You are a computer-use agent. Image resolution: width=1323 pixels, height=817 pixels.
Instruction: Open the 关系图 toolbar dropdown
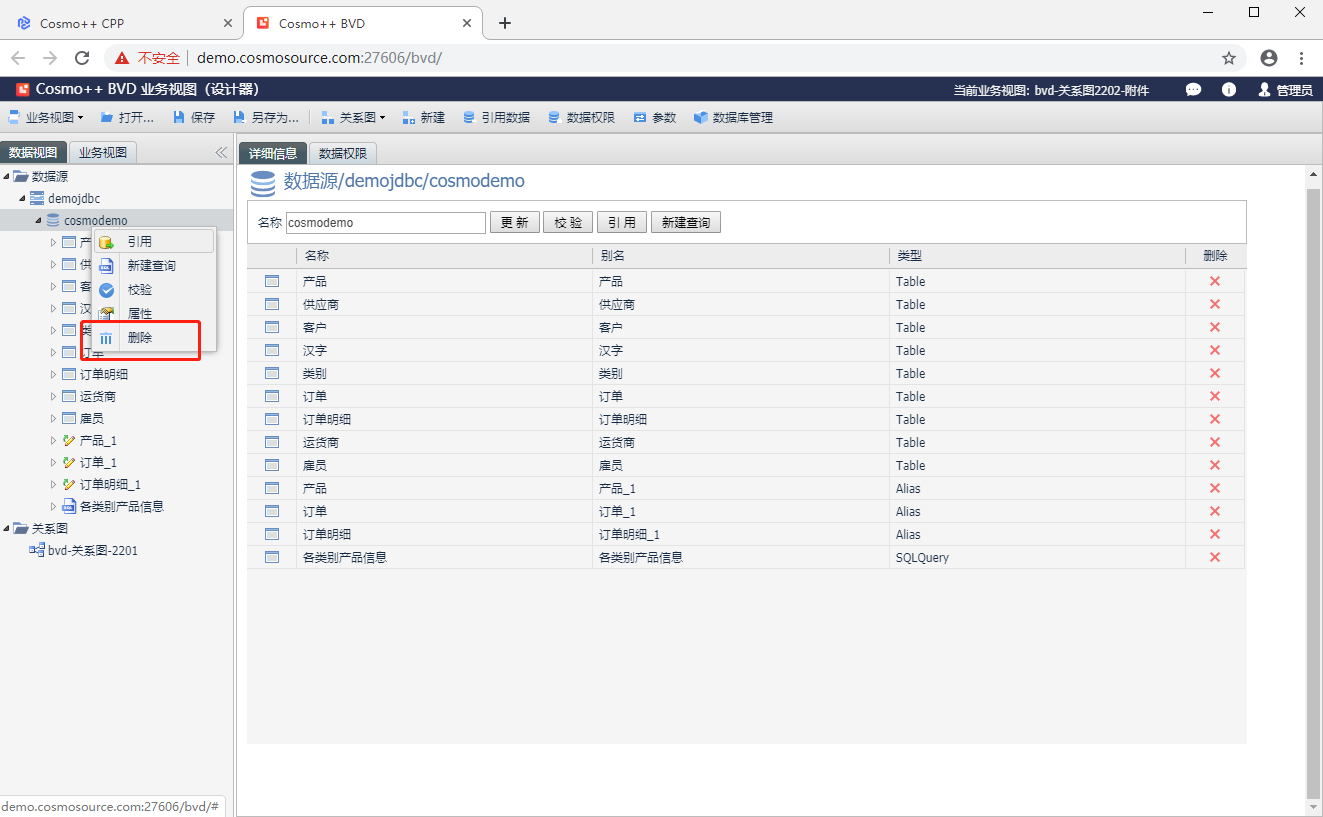click(354, 117)
